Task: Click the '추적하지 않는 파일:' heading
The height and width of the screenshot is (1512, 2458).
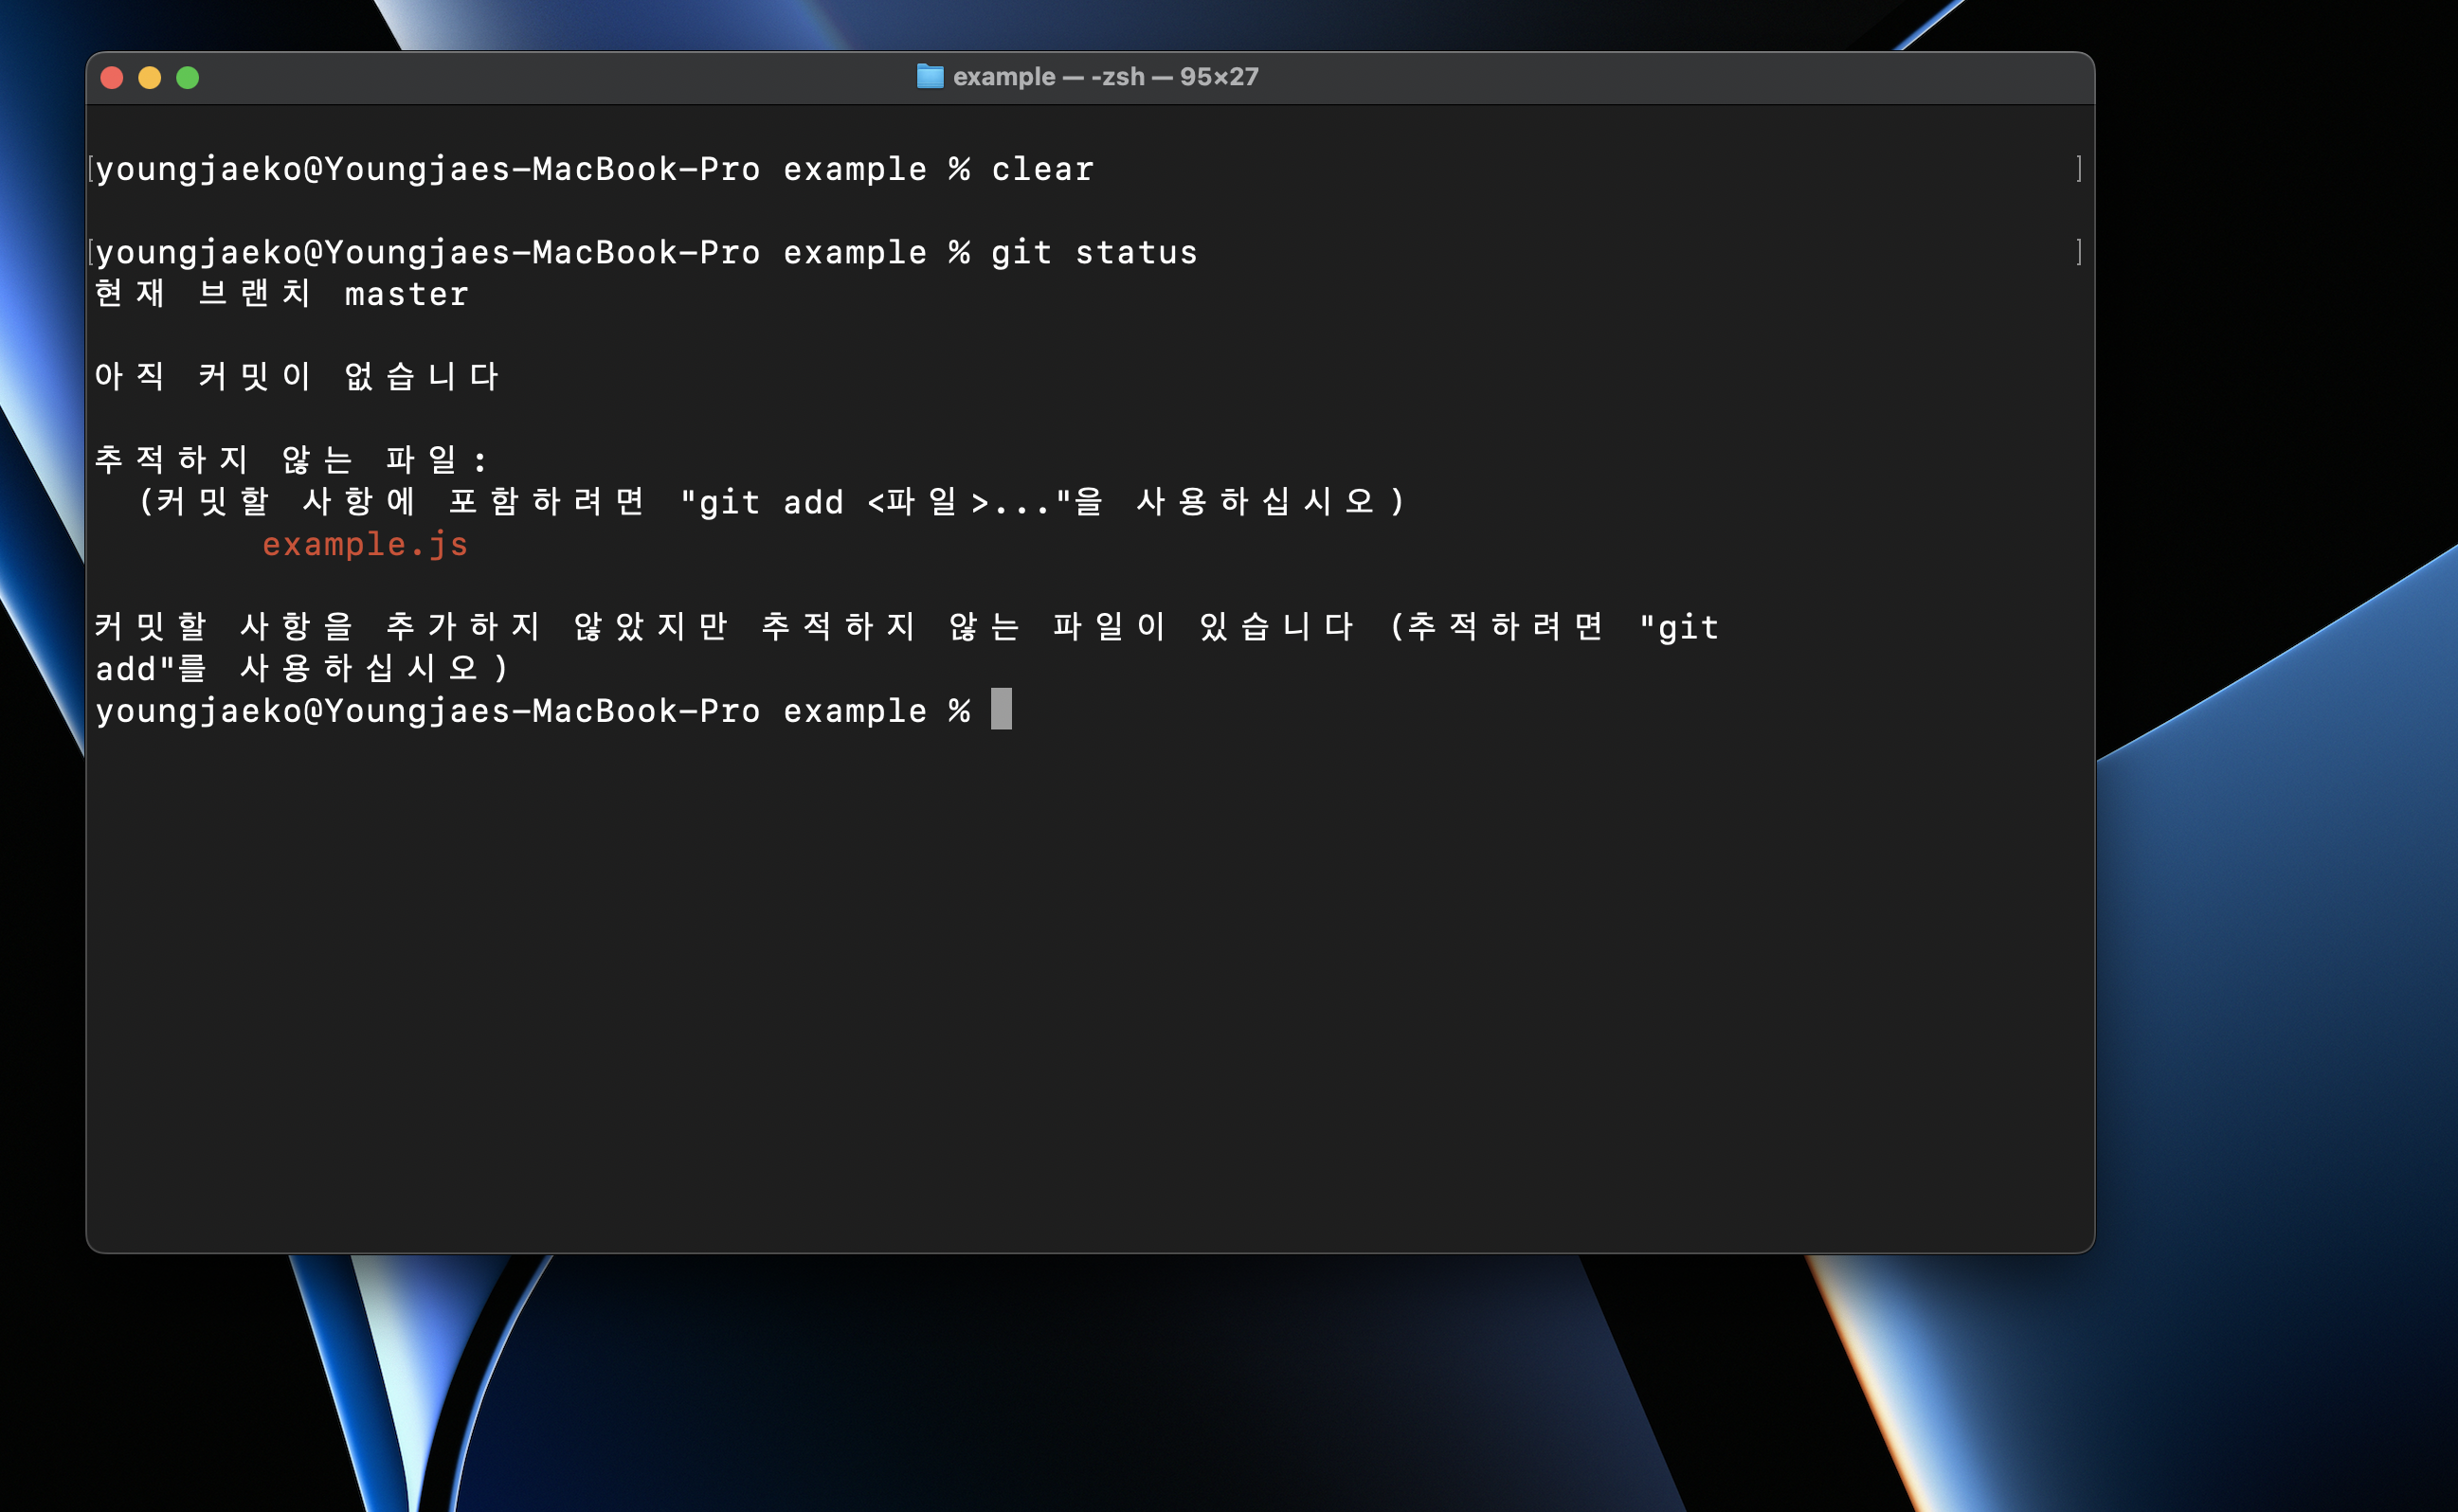Action: [x=291, y=459]
